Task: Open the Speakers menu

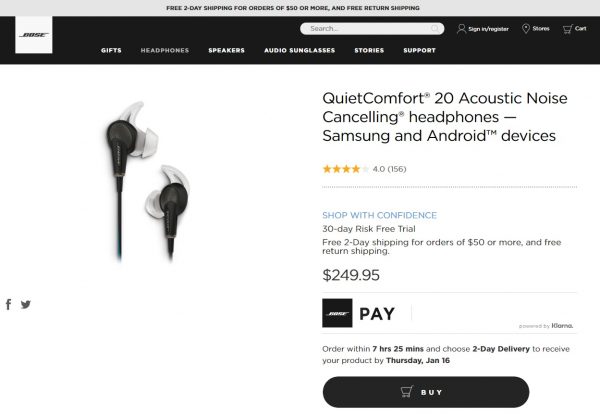Action: [226, 49]
